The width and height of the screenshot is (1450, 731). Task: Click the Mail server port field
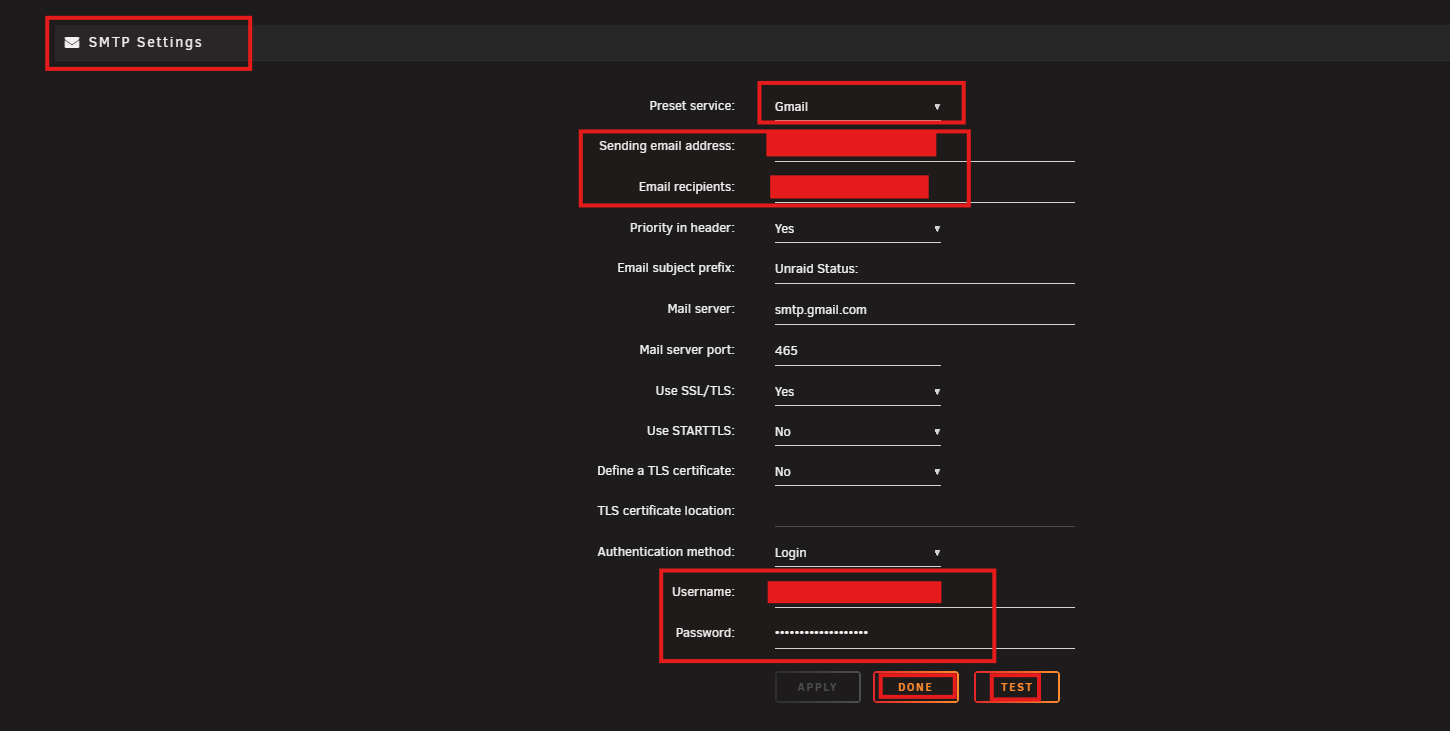tap(857, 351)
